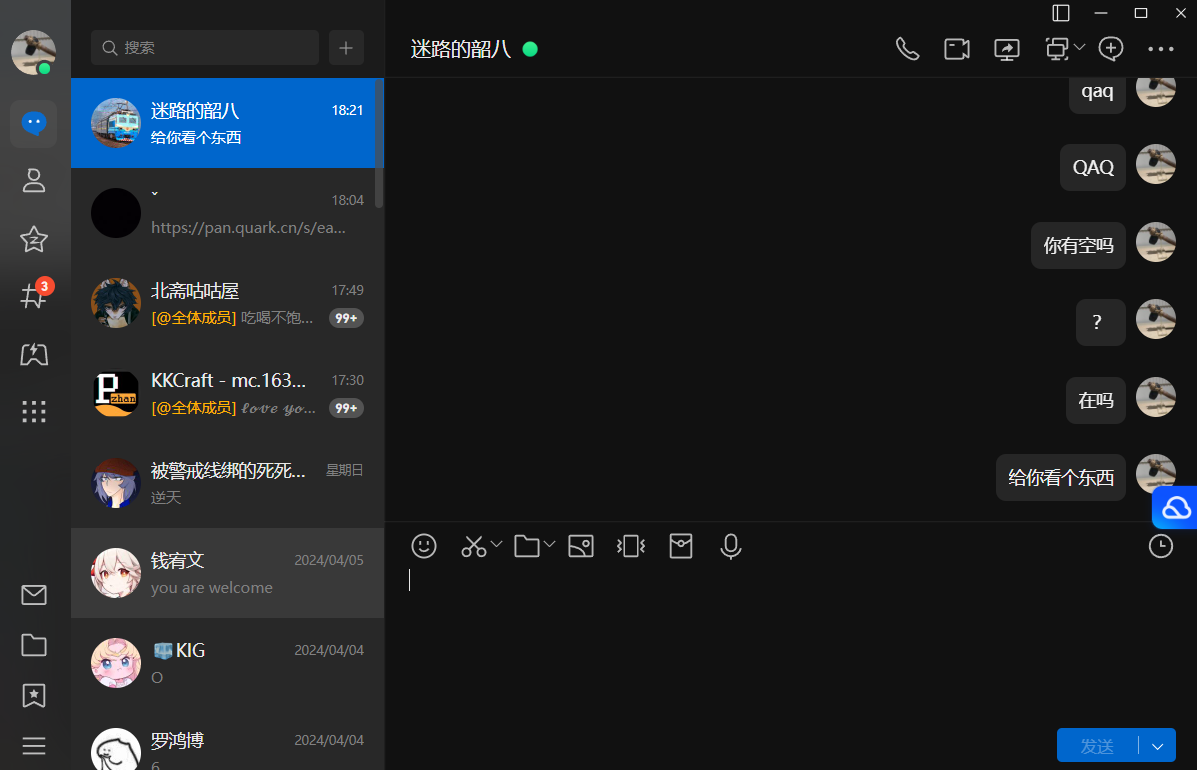Toggle the sidebar layout panel icon in title bar
The width and height of the screenshot is (1197, 770).
[x=1061, y=13]
